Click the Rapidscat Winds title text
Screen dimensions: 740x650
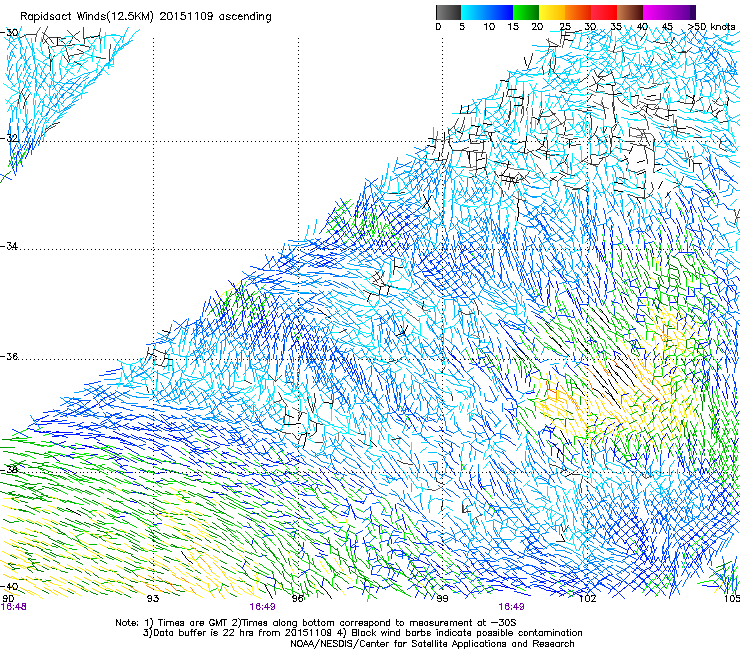point(145,17)
